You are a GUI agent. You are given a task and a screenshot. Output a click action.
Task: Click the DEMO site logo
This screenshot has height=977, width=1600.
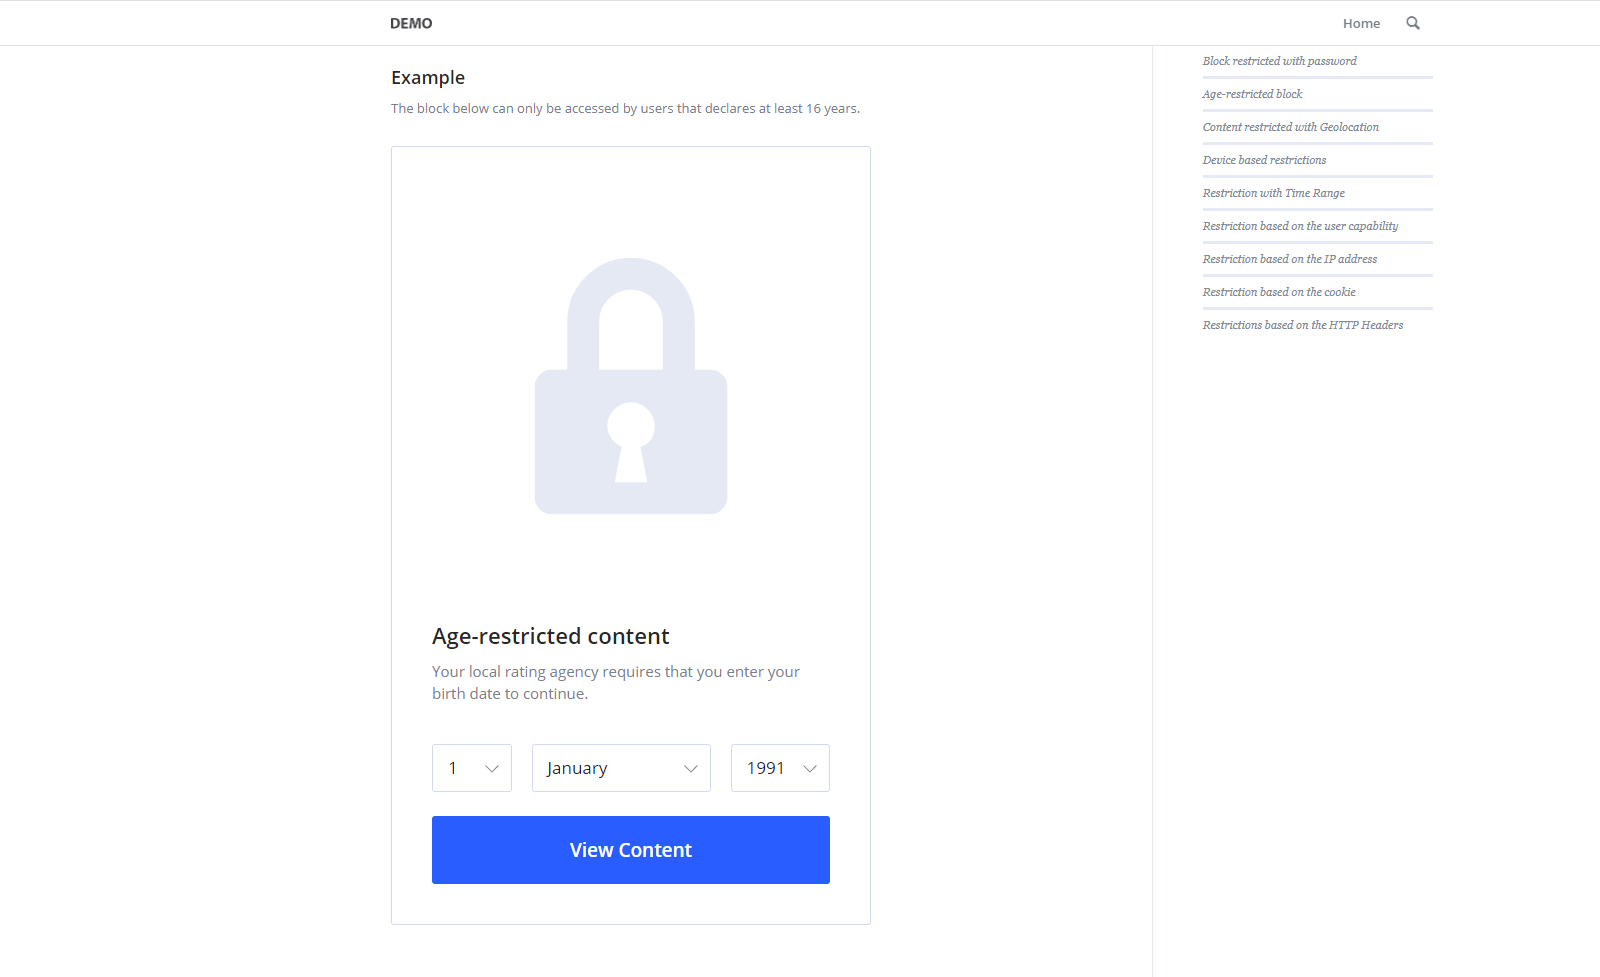(x=411, y=23)
